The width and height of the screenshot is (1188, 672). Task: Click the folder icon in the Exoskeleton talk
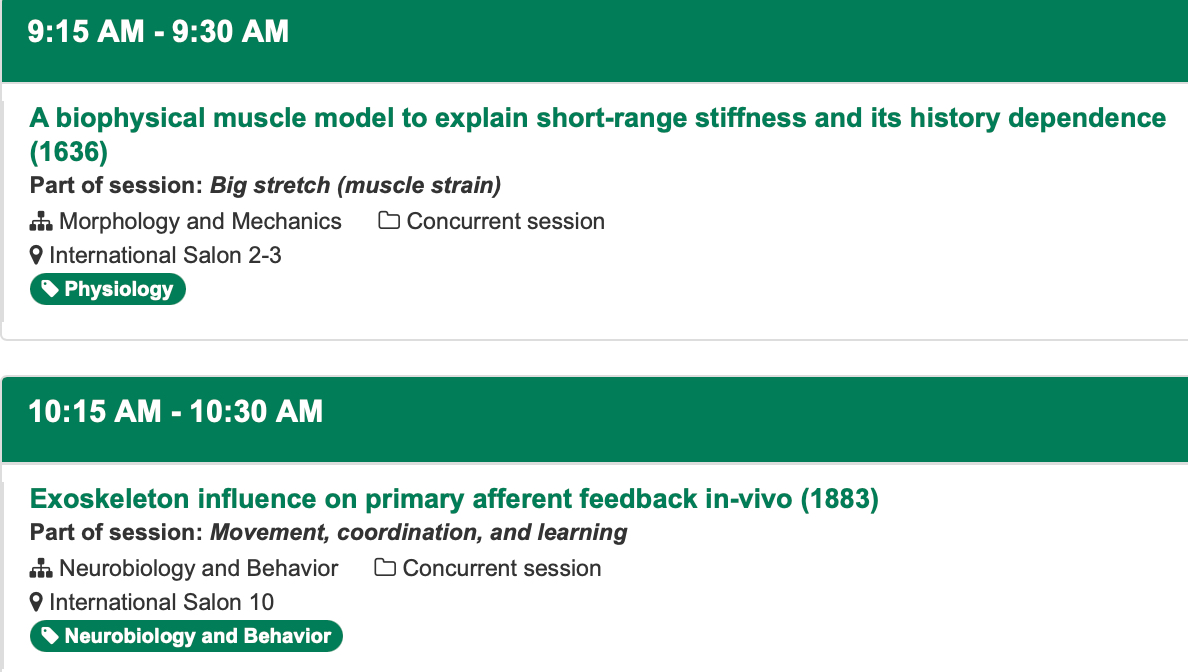tap(385, 568)
